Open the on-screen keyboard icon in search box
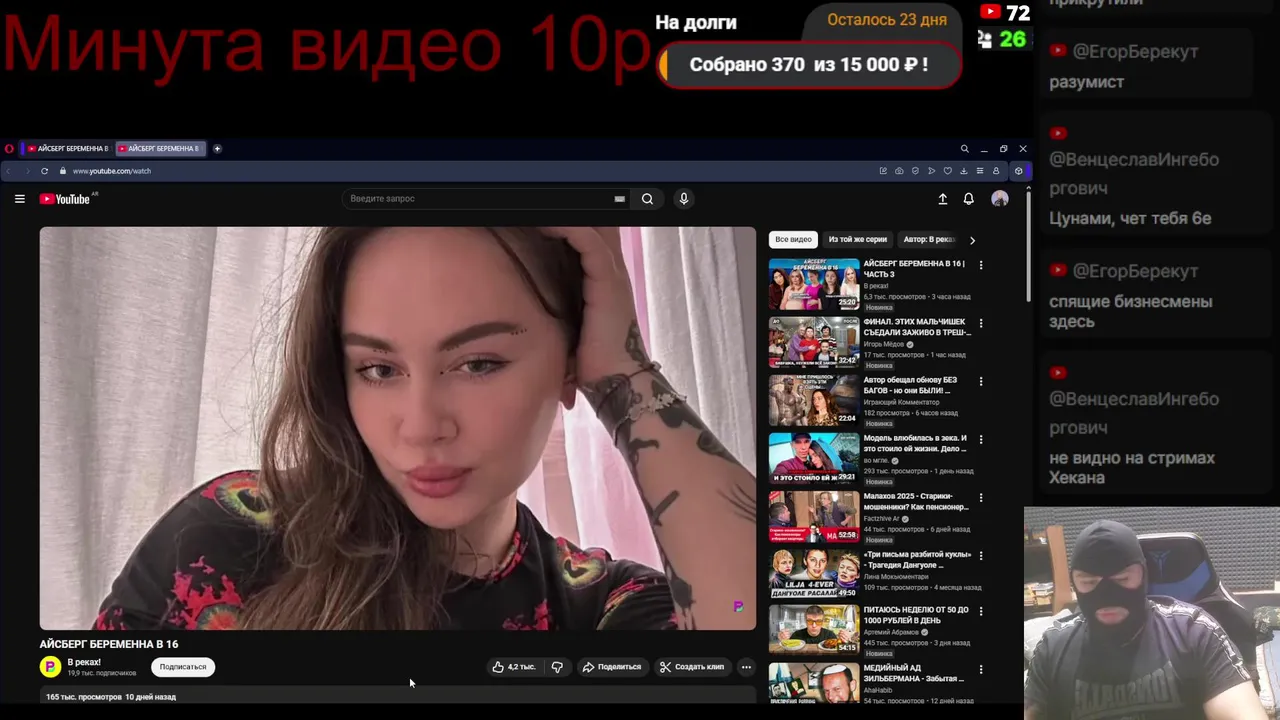Image resolution: width=1280 pixels, height=720 pixels. pyautogui.click(x=619, y=199)
